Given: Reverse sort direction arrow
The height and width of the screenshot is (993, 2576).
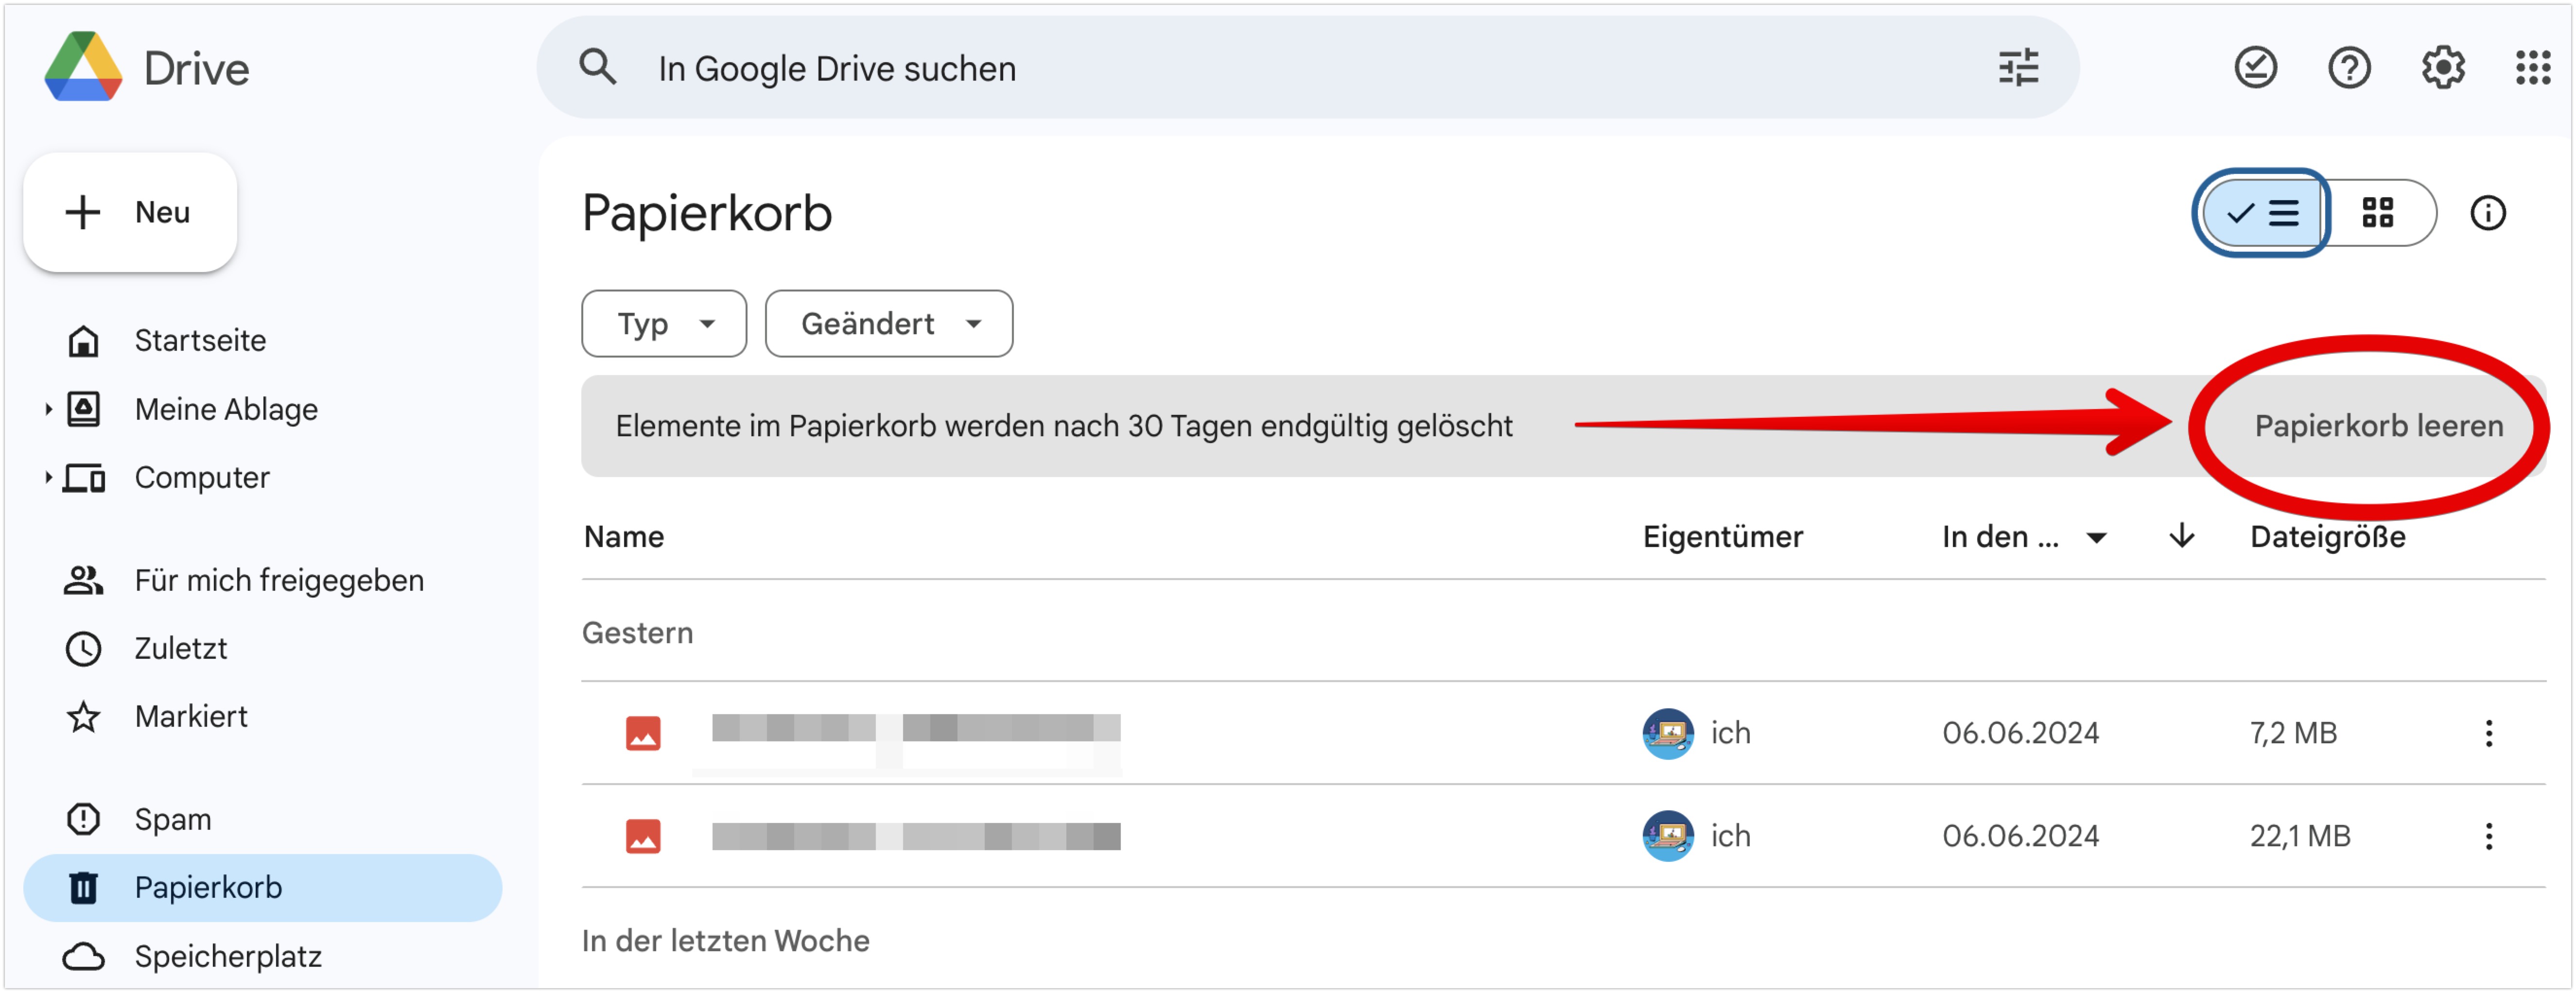Looking at the screenshot, I should (x=2181, y=536).
